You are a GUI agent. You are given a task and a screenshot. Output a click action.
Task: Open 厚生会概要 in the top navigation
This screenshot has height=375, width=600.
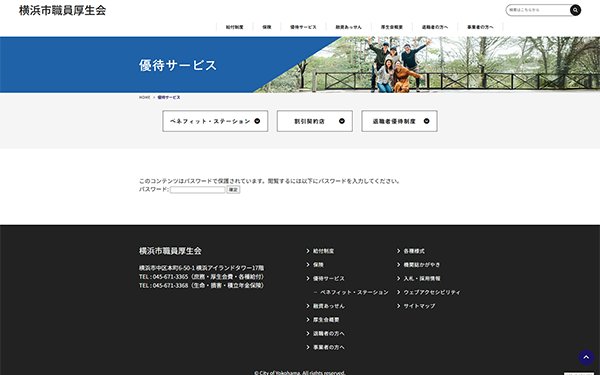tap(391, 27)
